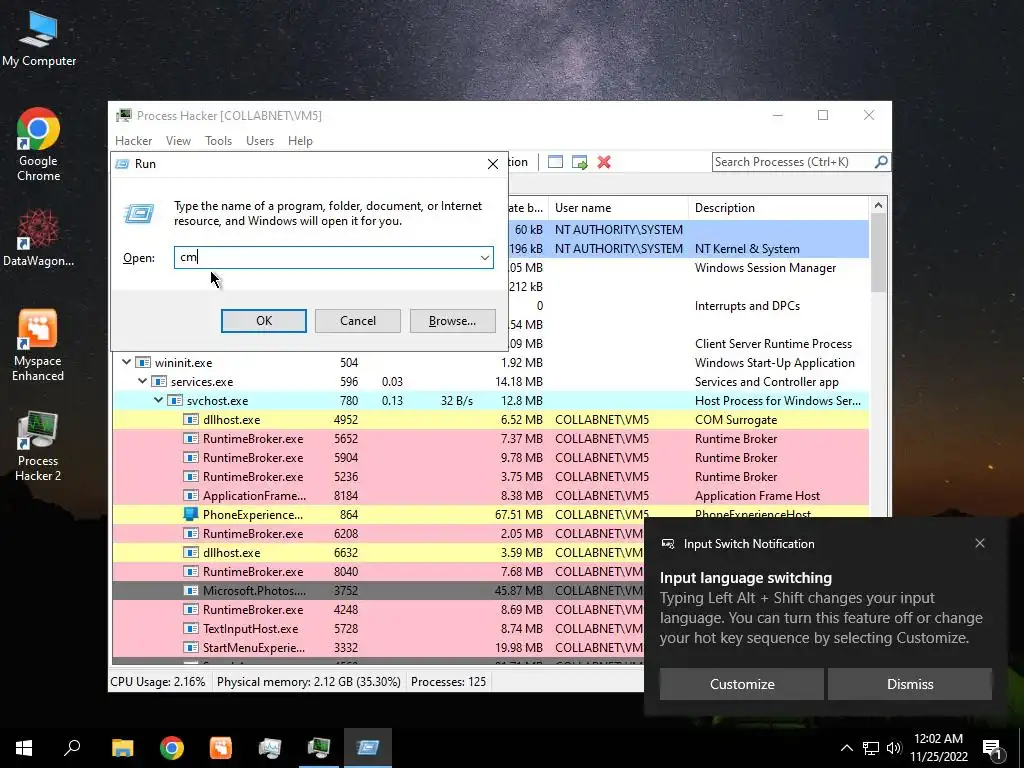The image size is (1024, 768).
Task: Open the Google Chrome desktop shortcut
Action: (x=39, y=145)
